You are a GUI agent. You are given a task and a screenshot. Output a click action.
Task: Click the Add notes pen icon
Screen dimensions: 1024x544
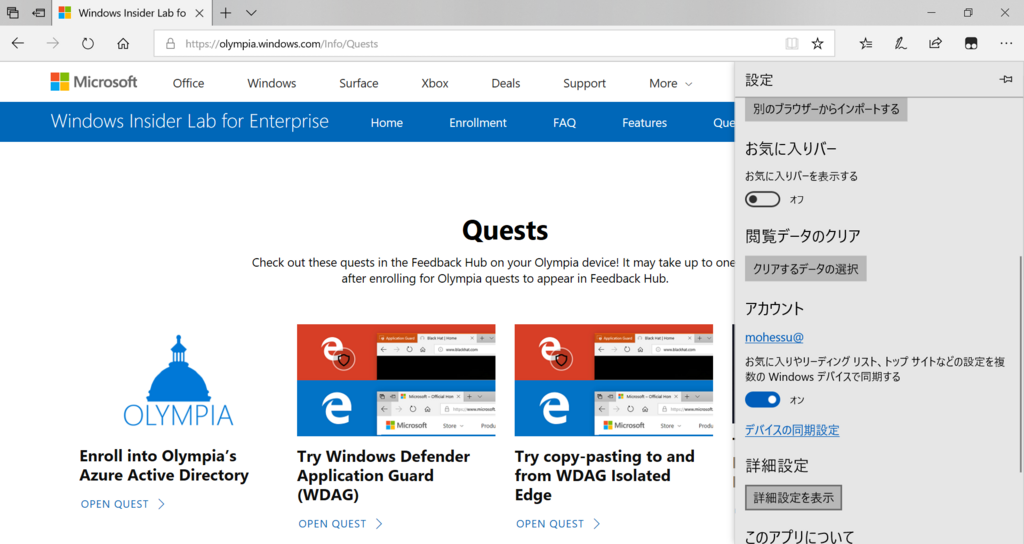(901, 44)
